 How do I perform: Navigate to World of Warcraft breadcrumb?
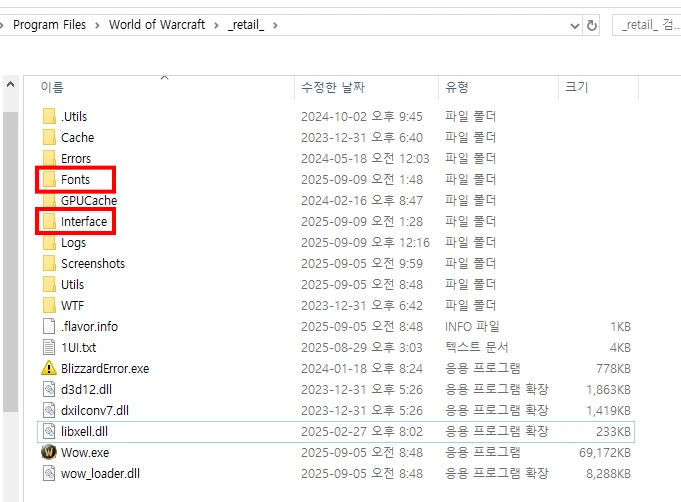click(157, 25)
